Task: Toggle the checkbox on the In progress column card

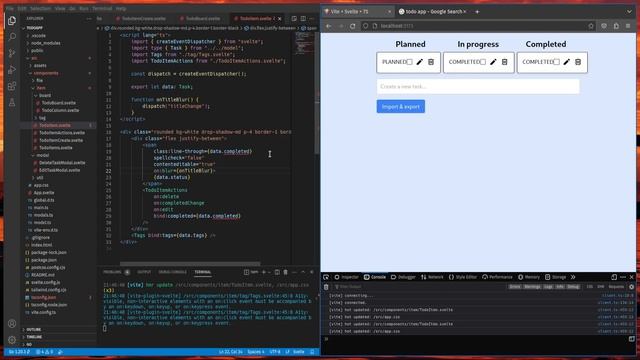Action: click(x=483, y=62)
